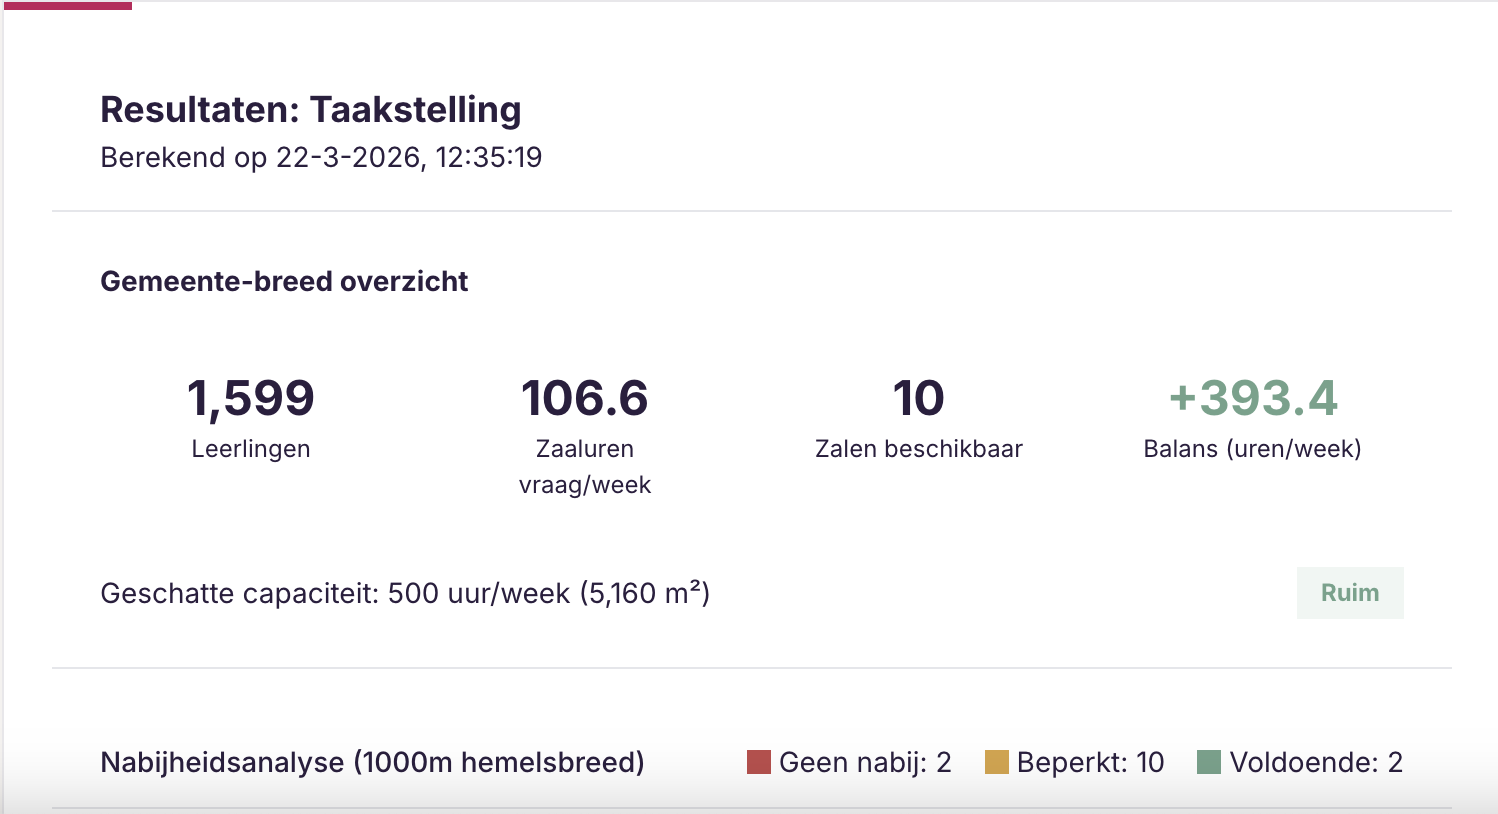Click the calculation timestamp '22-3-2026, 12:35:19'
The image size is (1498, 814).
pyautogui.click(x=410, y=157)
